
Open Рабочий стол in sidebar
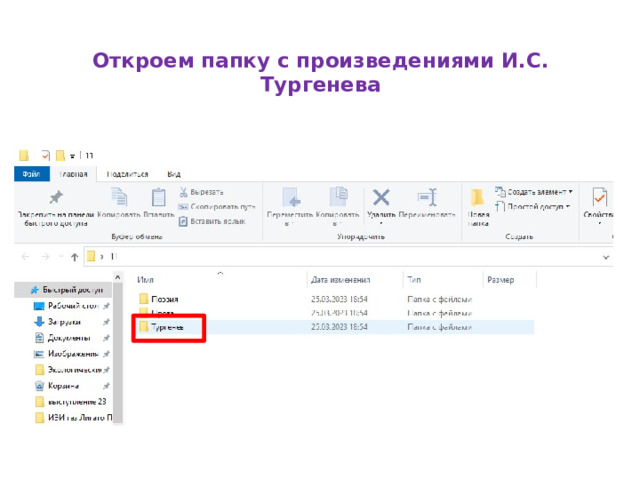(67, 306)
